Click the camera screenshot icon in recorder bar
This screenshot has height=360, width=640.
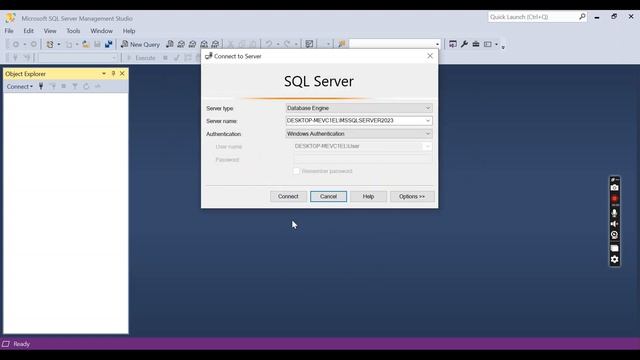click(x=614, y=187)
